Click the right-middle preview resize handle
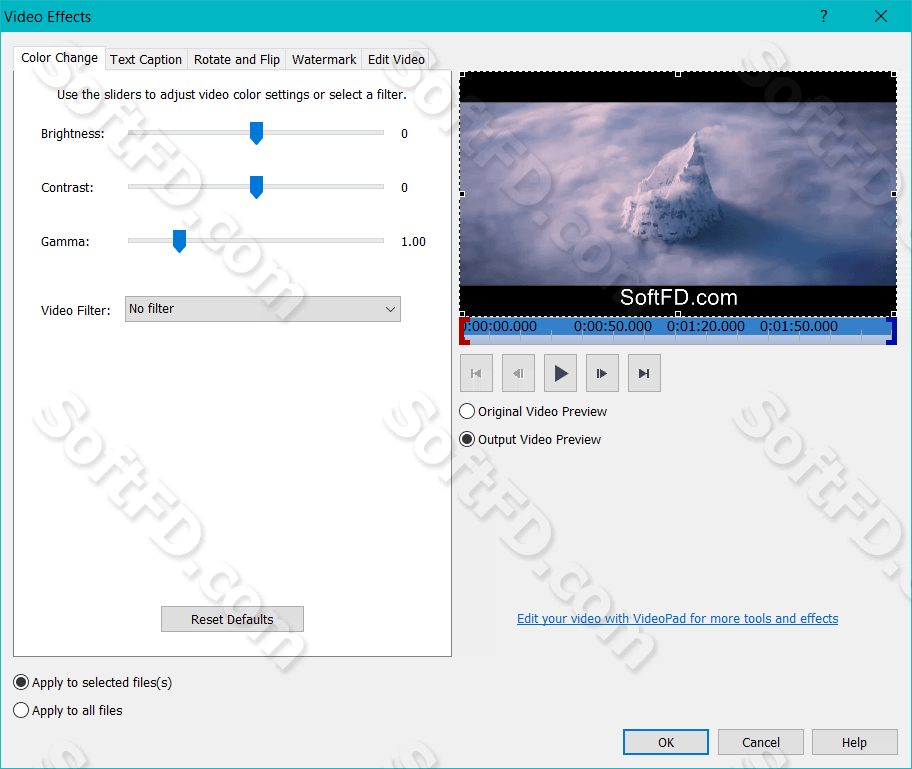912x769 pixels. click(x=894, y=194)
